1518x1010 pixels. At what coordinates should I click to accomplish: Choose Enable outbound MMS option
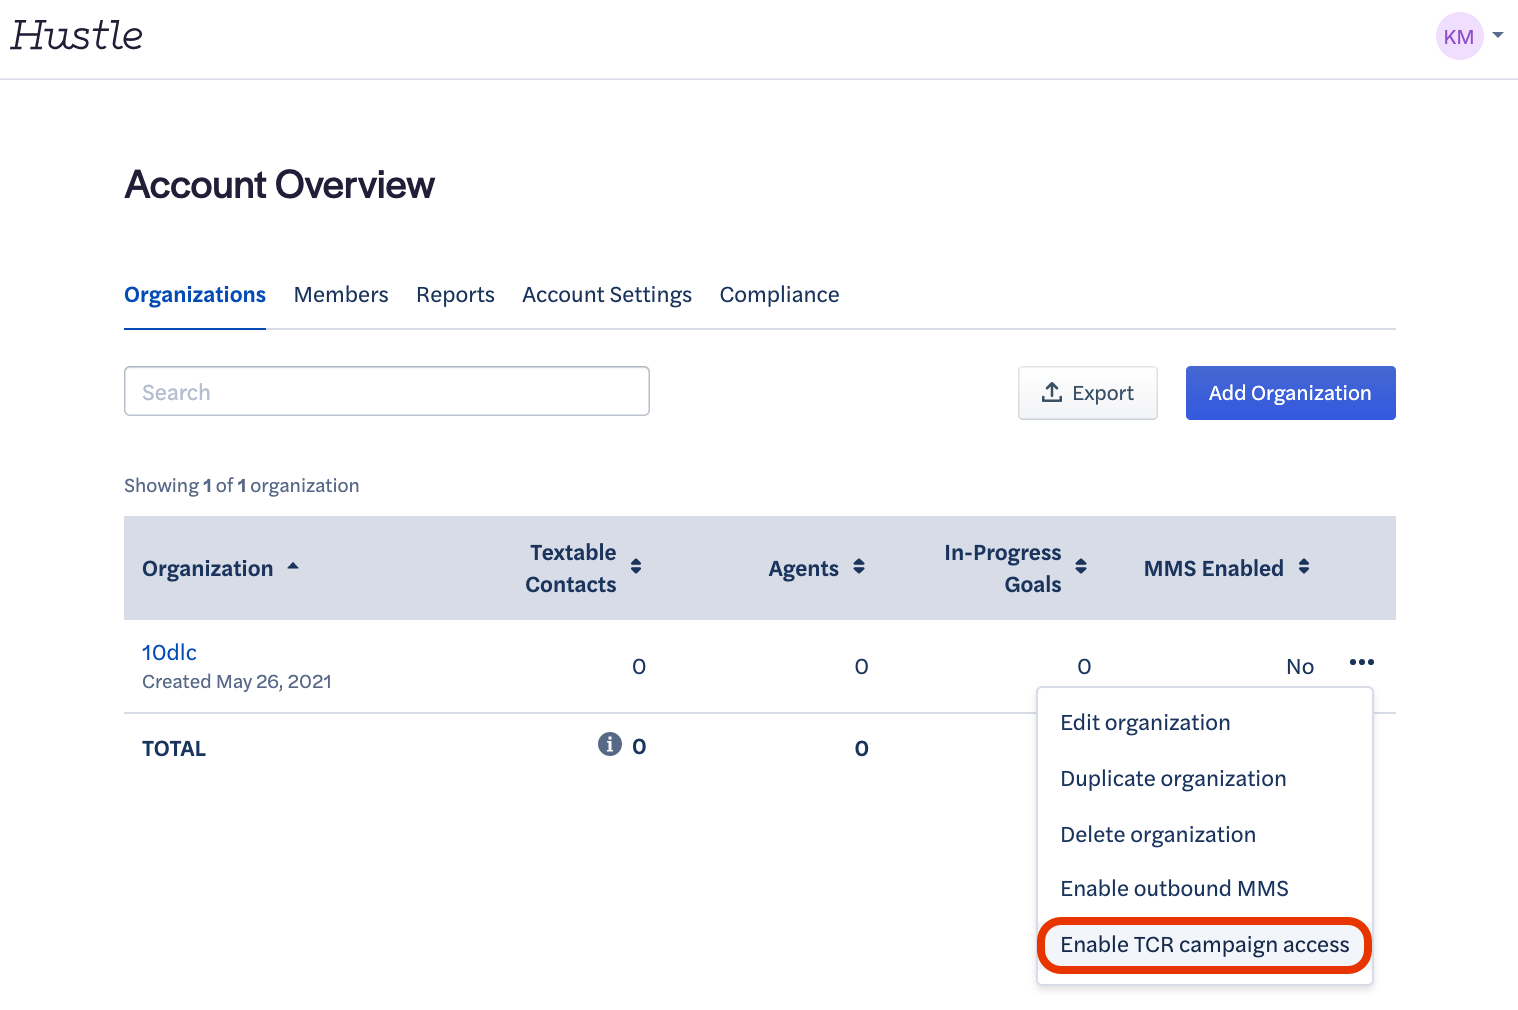click(1174, 888)
